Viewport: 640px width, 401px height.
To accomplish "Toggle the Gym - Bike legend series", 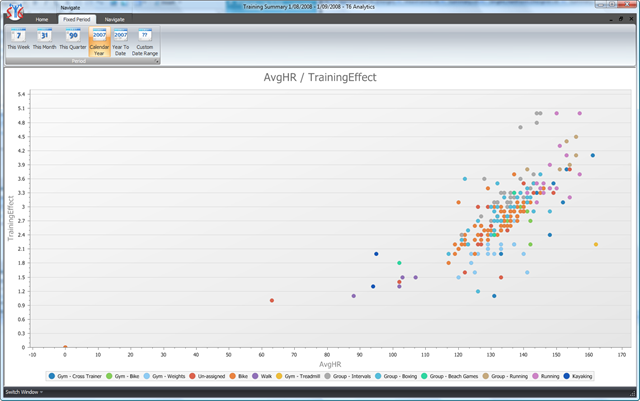I will [122, 376].
